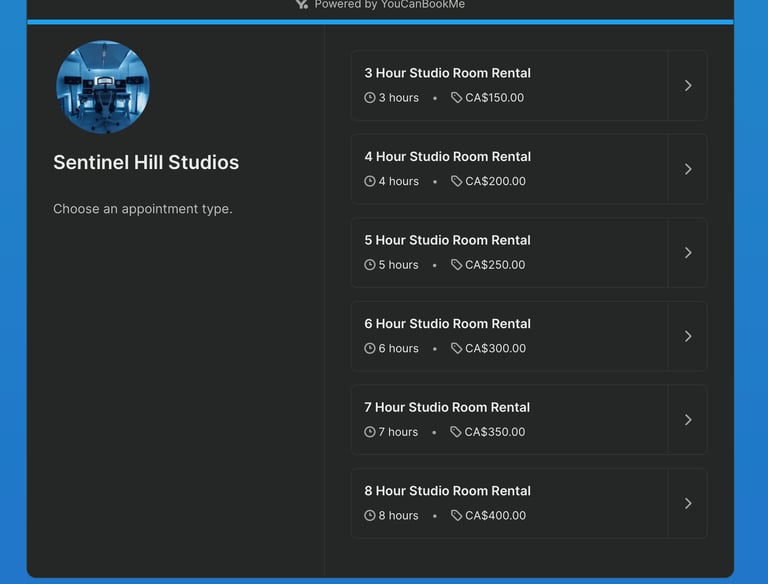The height and width of the screenshot is (584, 768).
Task: Open the 6 Hour Studio Room Rental chevron arrow
Action: (x=688, y=336)
